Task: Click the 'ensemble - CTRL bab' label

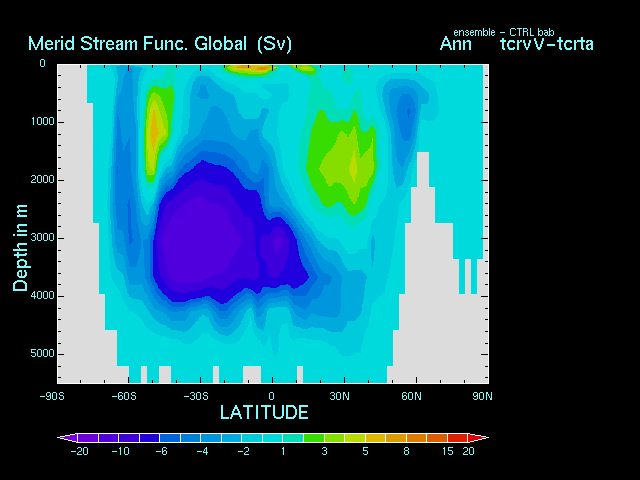Action: pyautogui.click(x=504, y=32)
